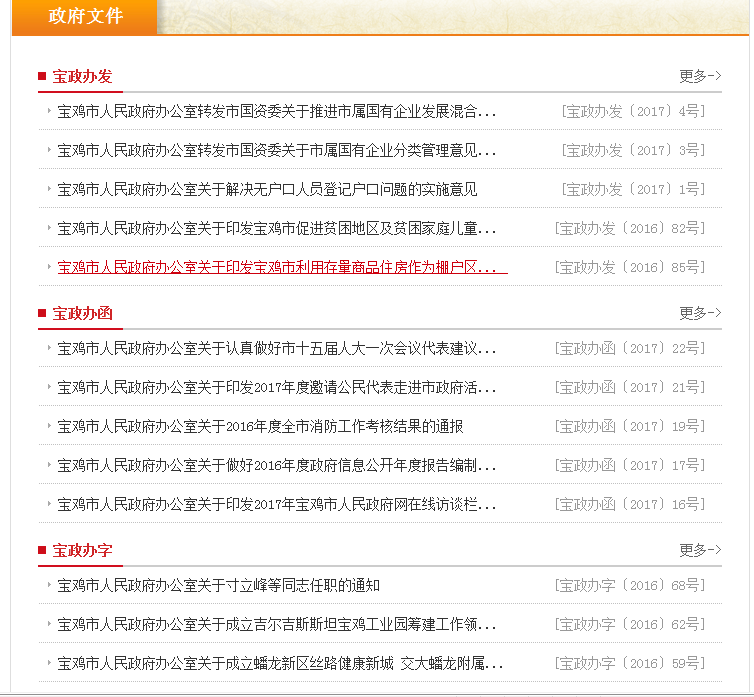Open 2017年度邀请公民代表走进市政府 document
Viewport: 754px width, 697px height.
coord(276,387)
